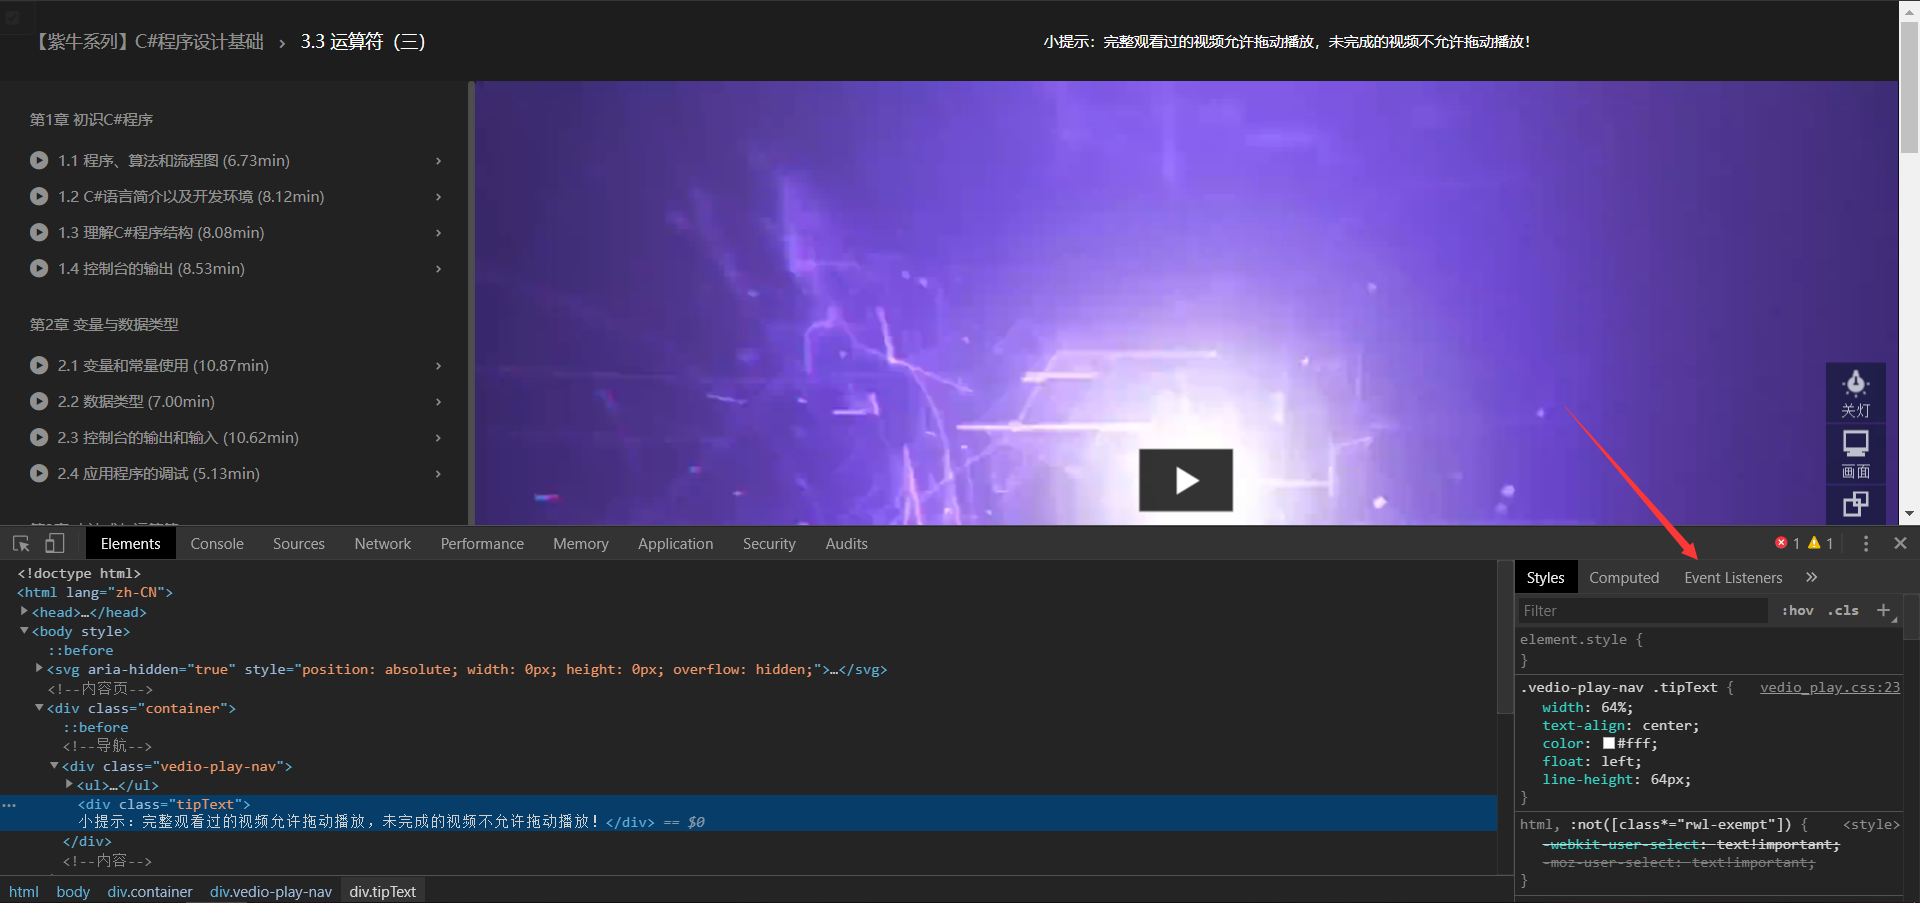The image size is (1920, 903).
Task: Expand the chevron on lesson 1.3 row
Action: (438, 232)
